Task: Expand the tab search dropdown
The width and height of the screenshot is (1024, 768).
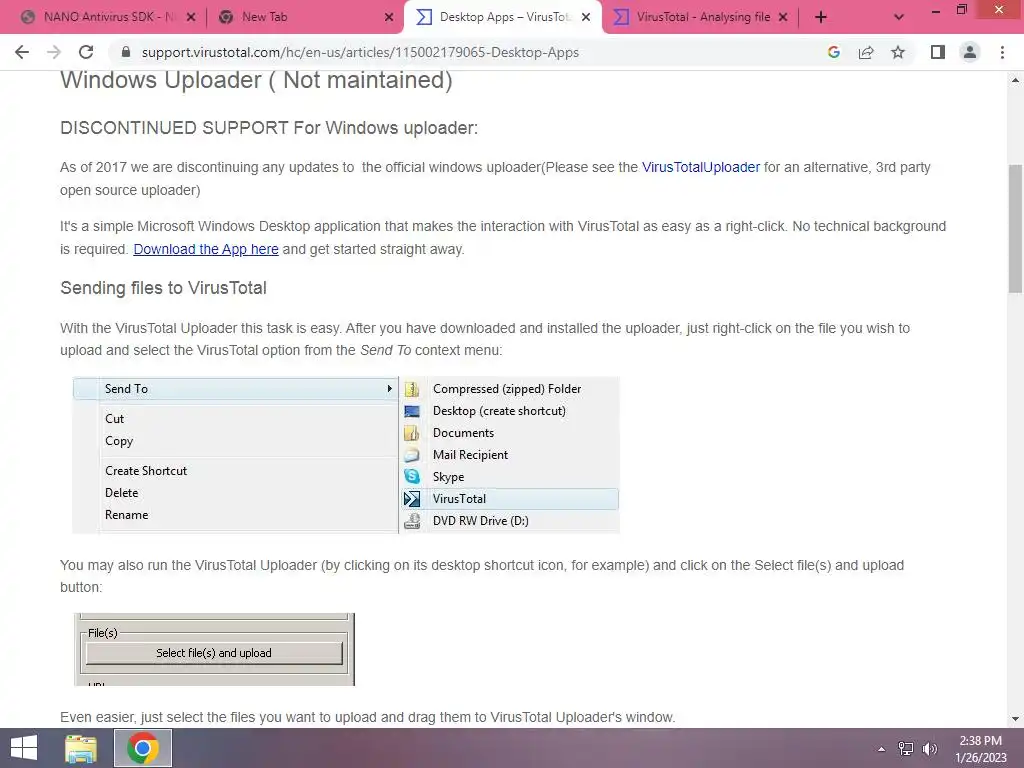Action: (899, 17)
